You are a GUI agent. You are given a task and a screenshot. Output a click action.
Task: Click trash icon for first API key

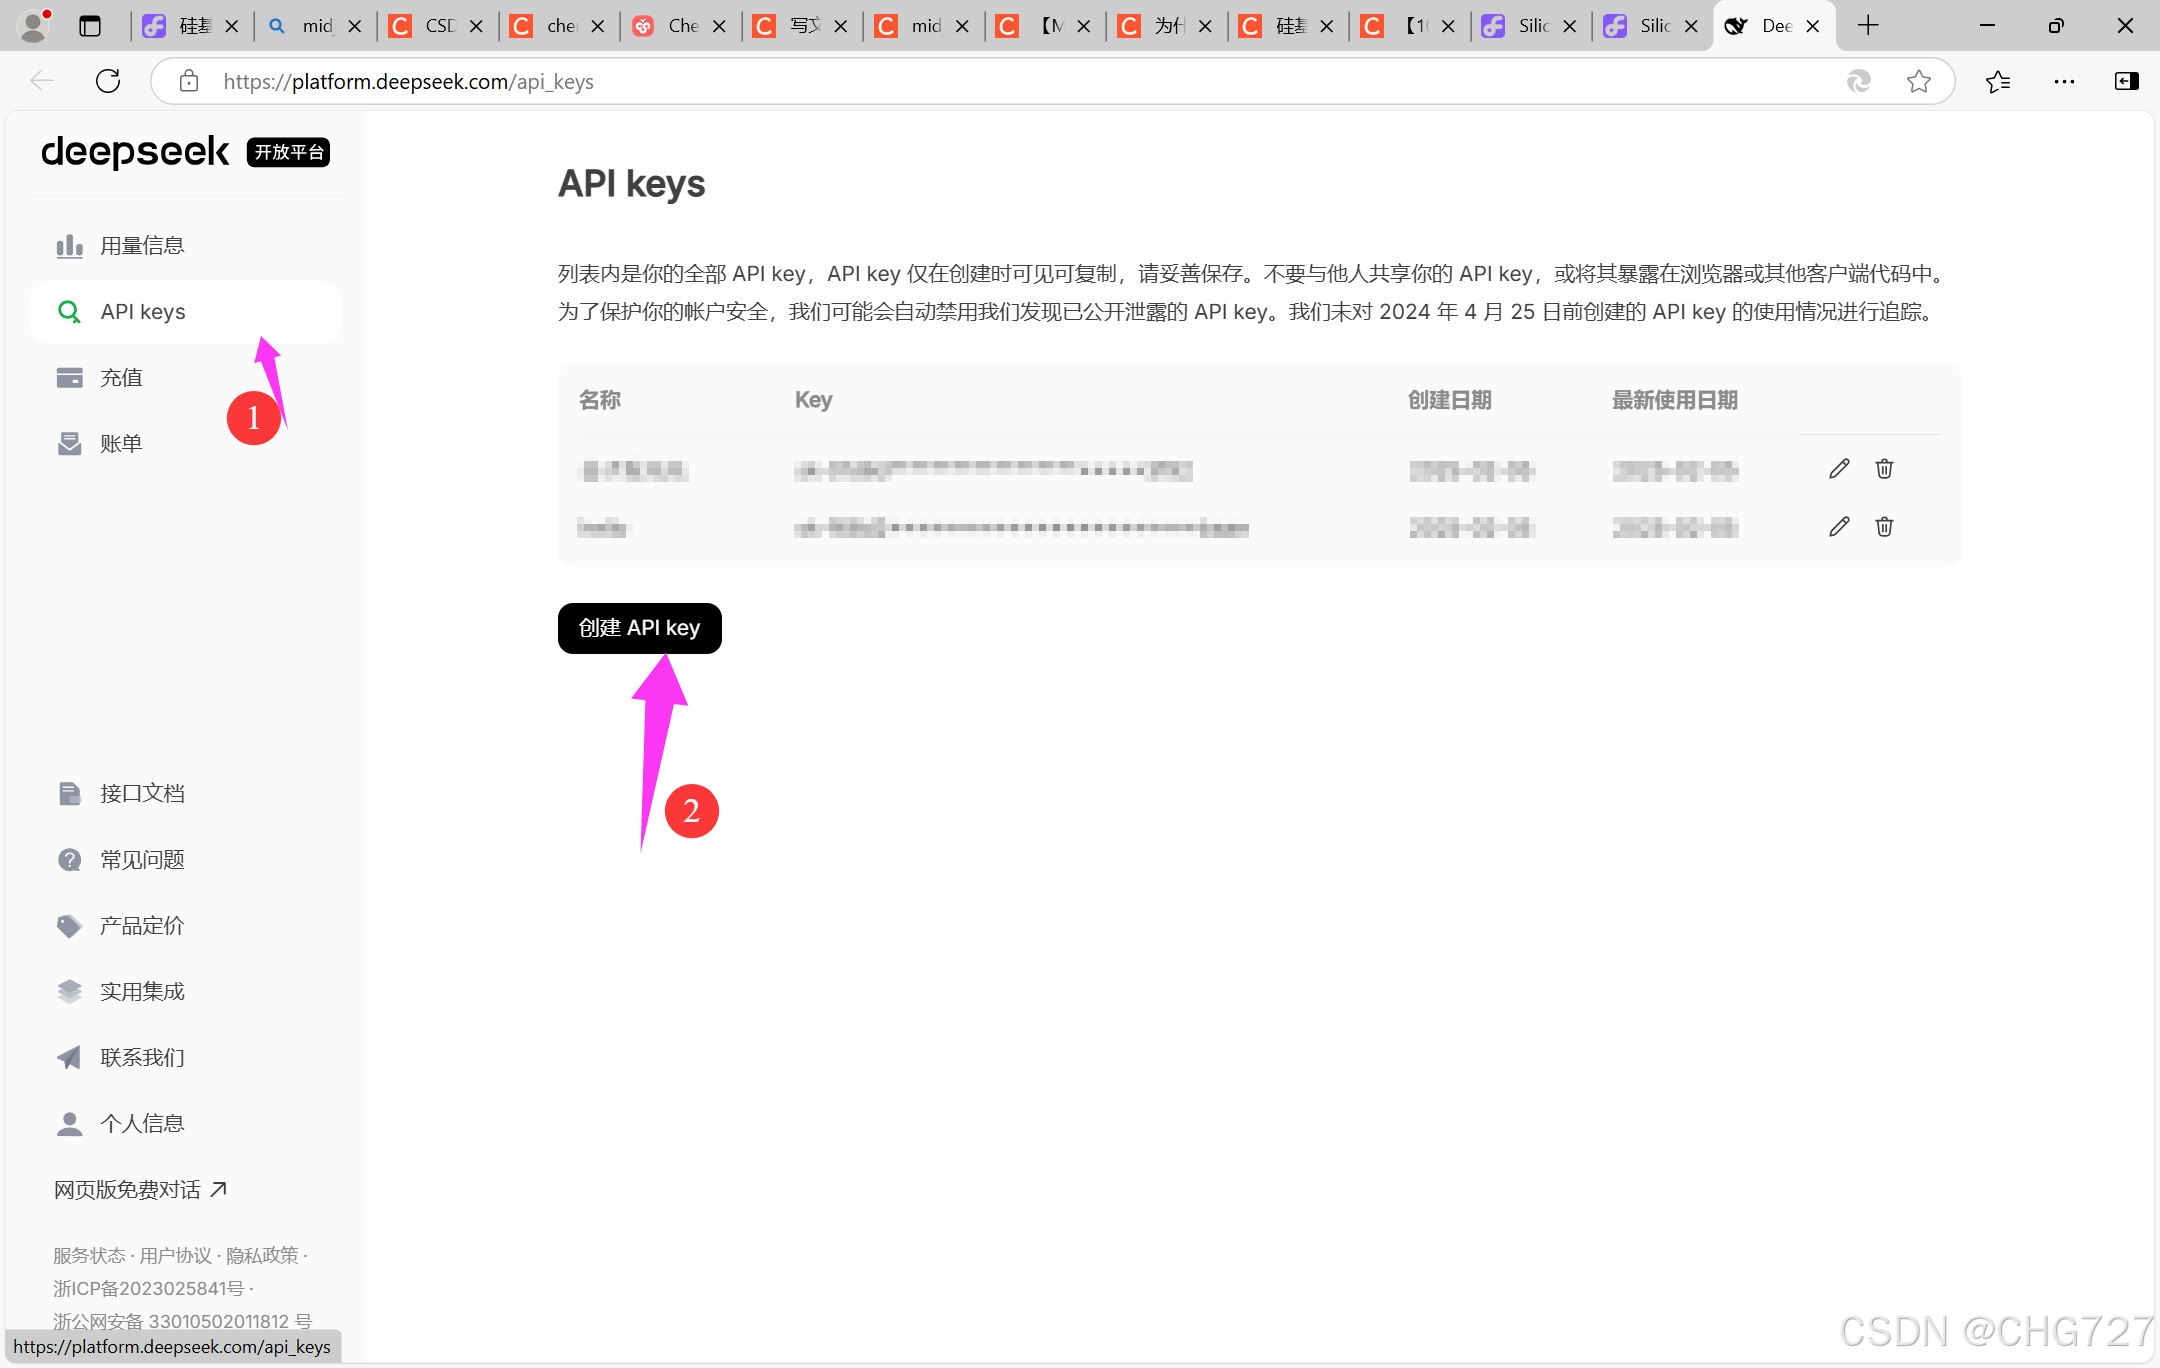point(1884,469)
